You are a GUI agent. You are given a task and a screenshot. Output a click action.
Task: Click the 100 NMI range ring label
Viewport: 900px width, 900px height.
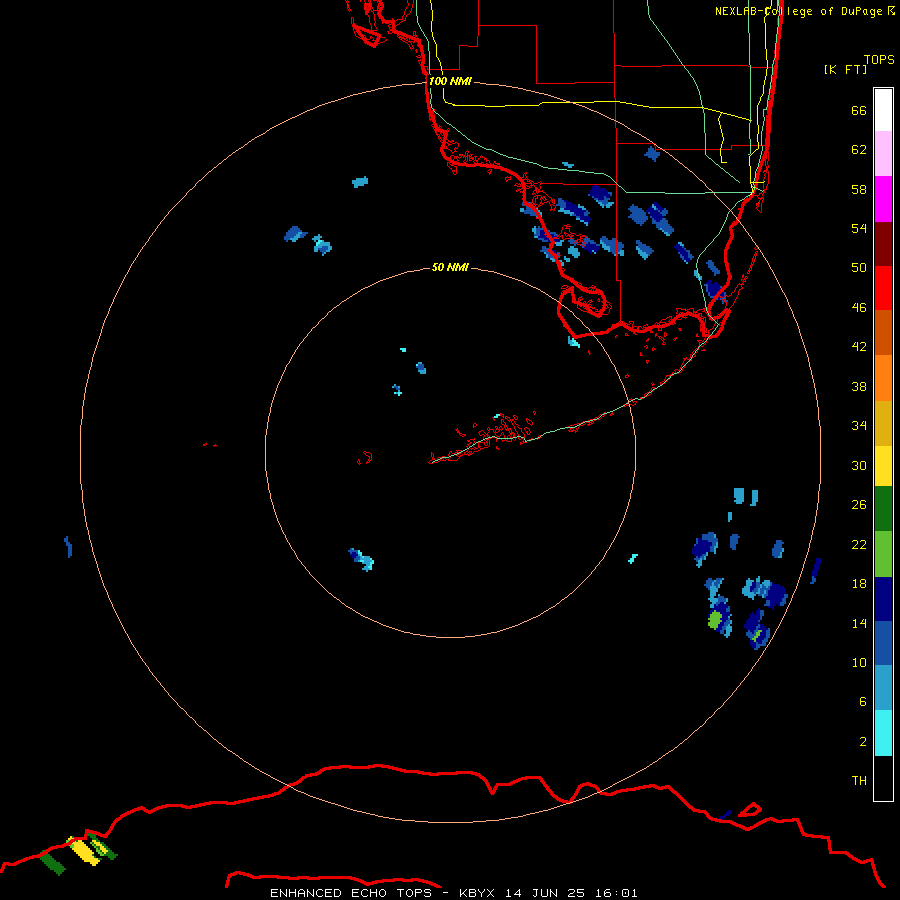[x=450, y=81]
